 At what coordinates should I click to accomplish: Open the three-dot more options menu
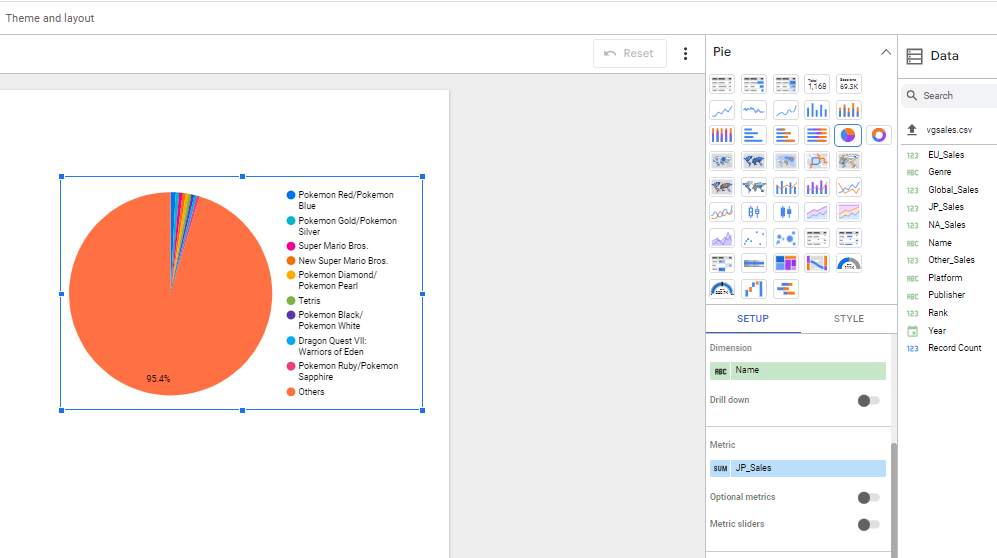coord(685,54)
